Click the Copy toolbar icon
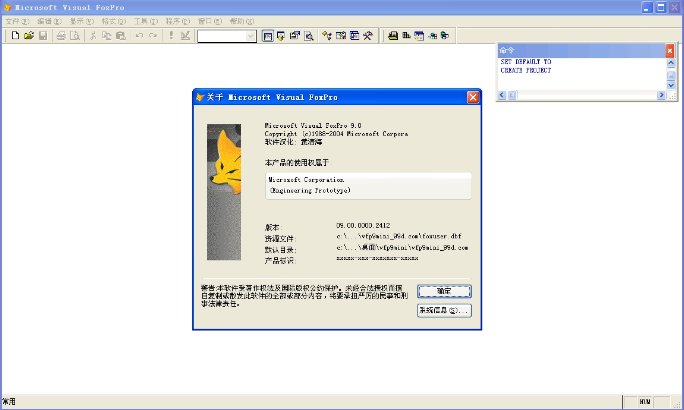Viewport: 684px width, 410px height. (106, 36)
